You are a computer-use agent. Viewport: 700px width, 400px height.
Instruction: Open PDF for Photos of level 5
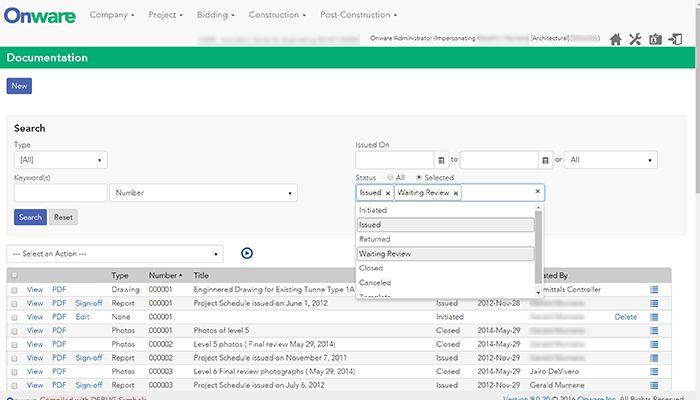coord(59,331)
